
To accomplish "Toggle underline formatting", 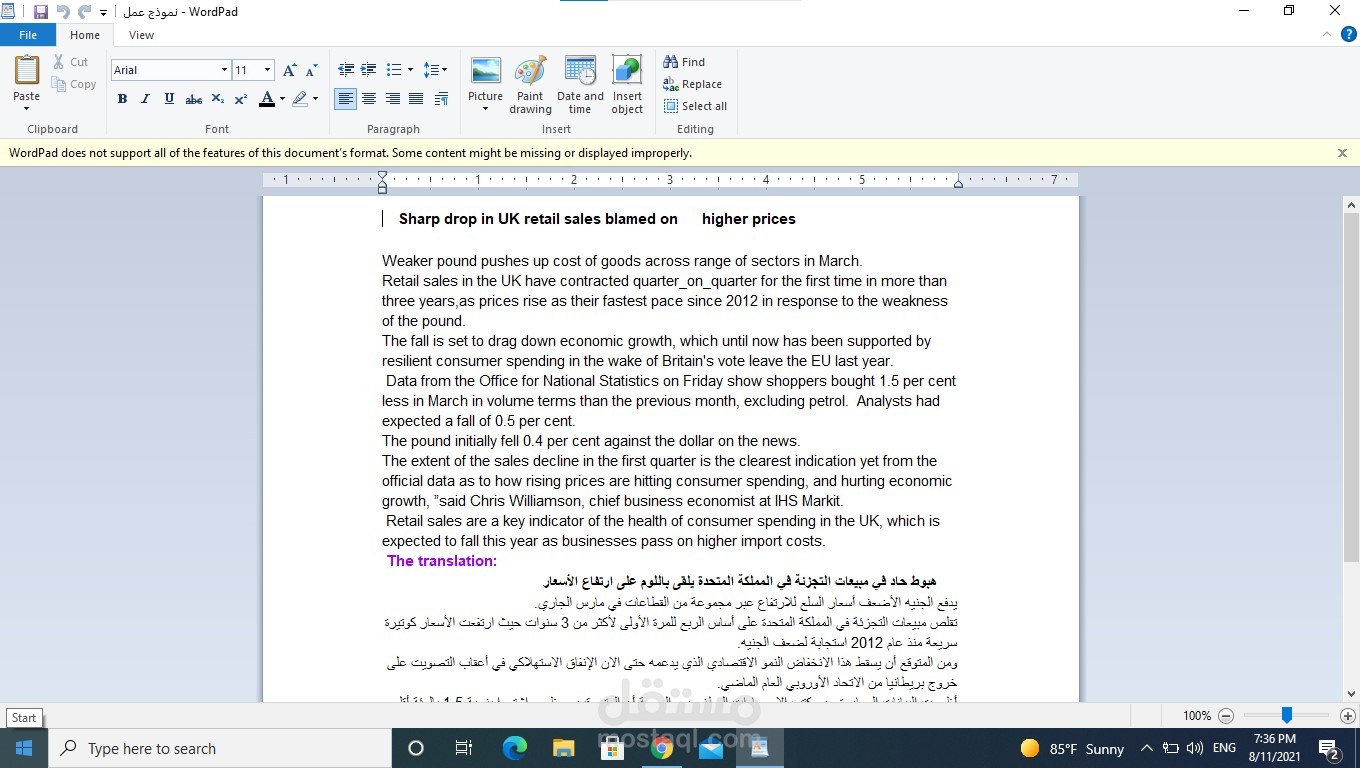I will pos(169,99).
